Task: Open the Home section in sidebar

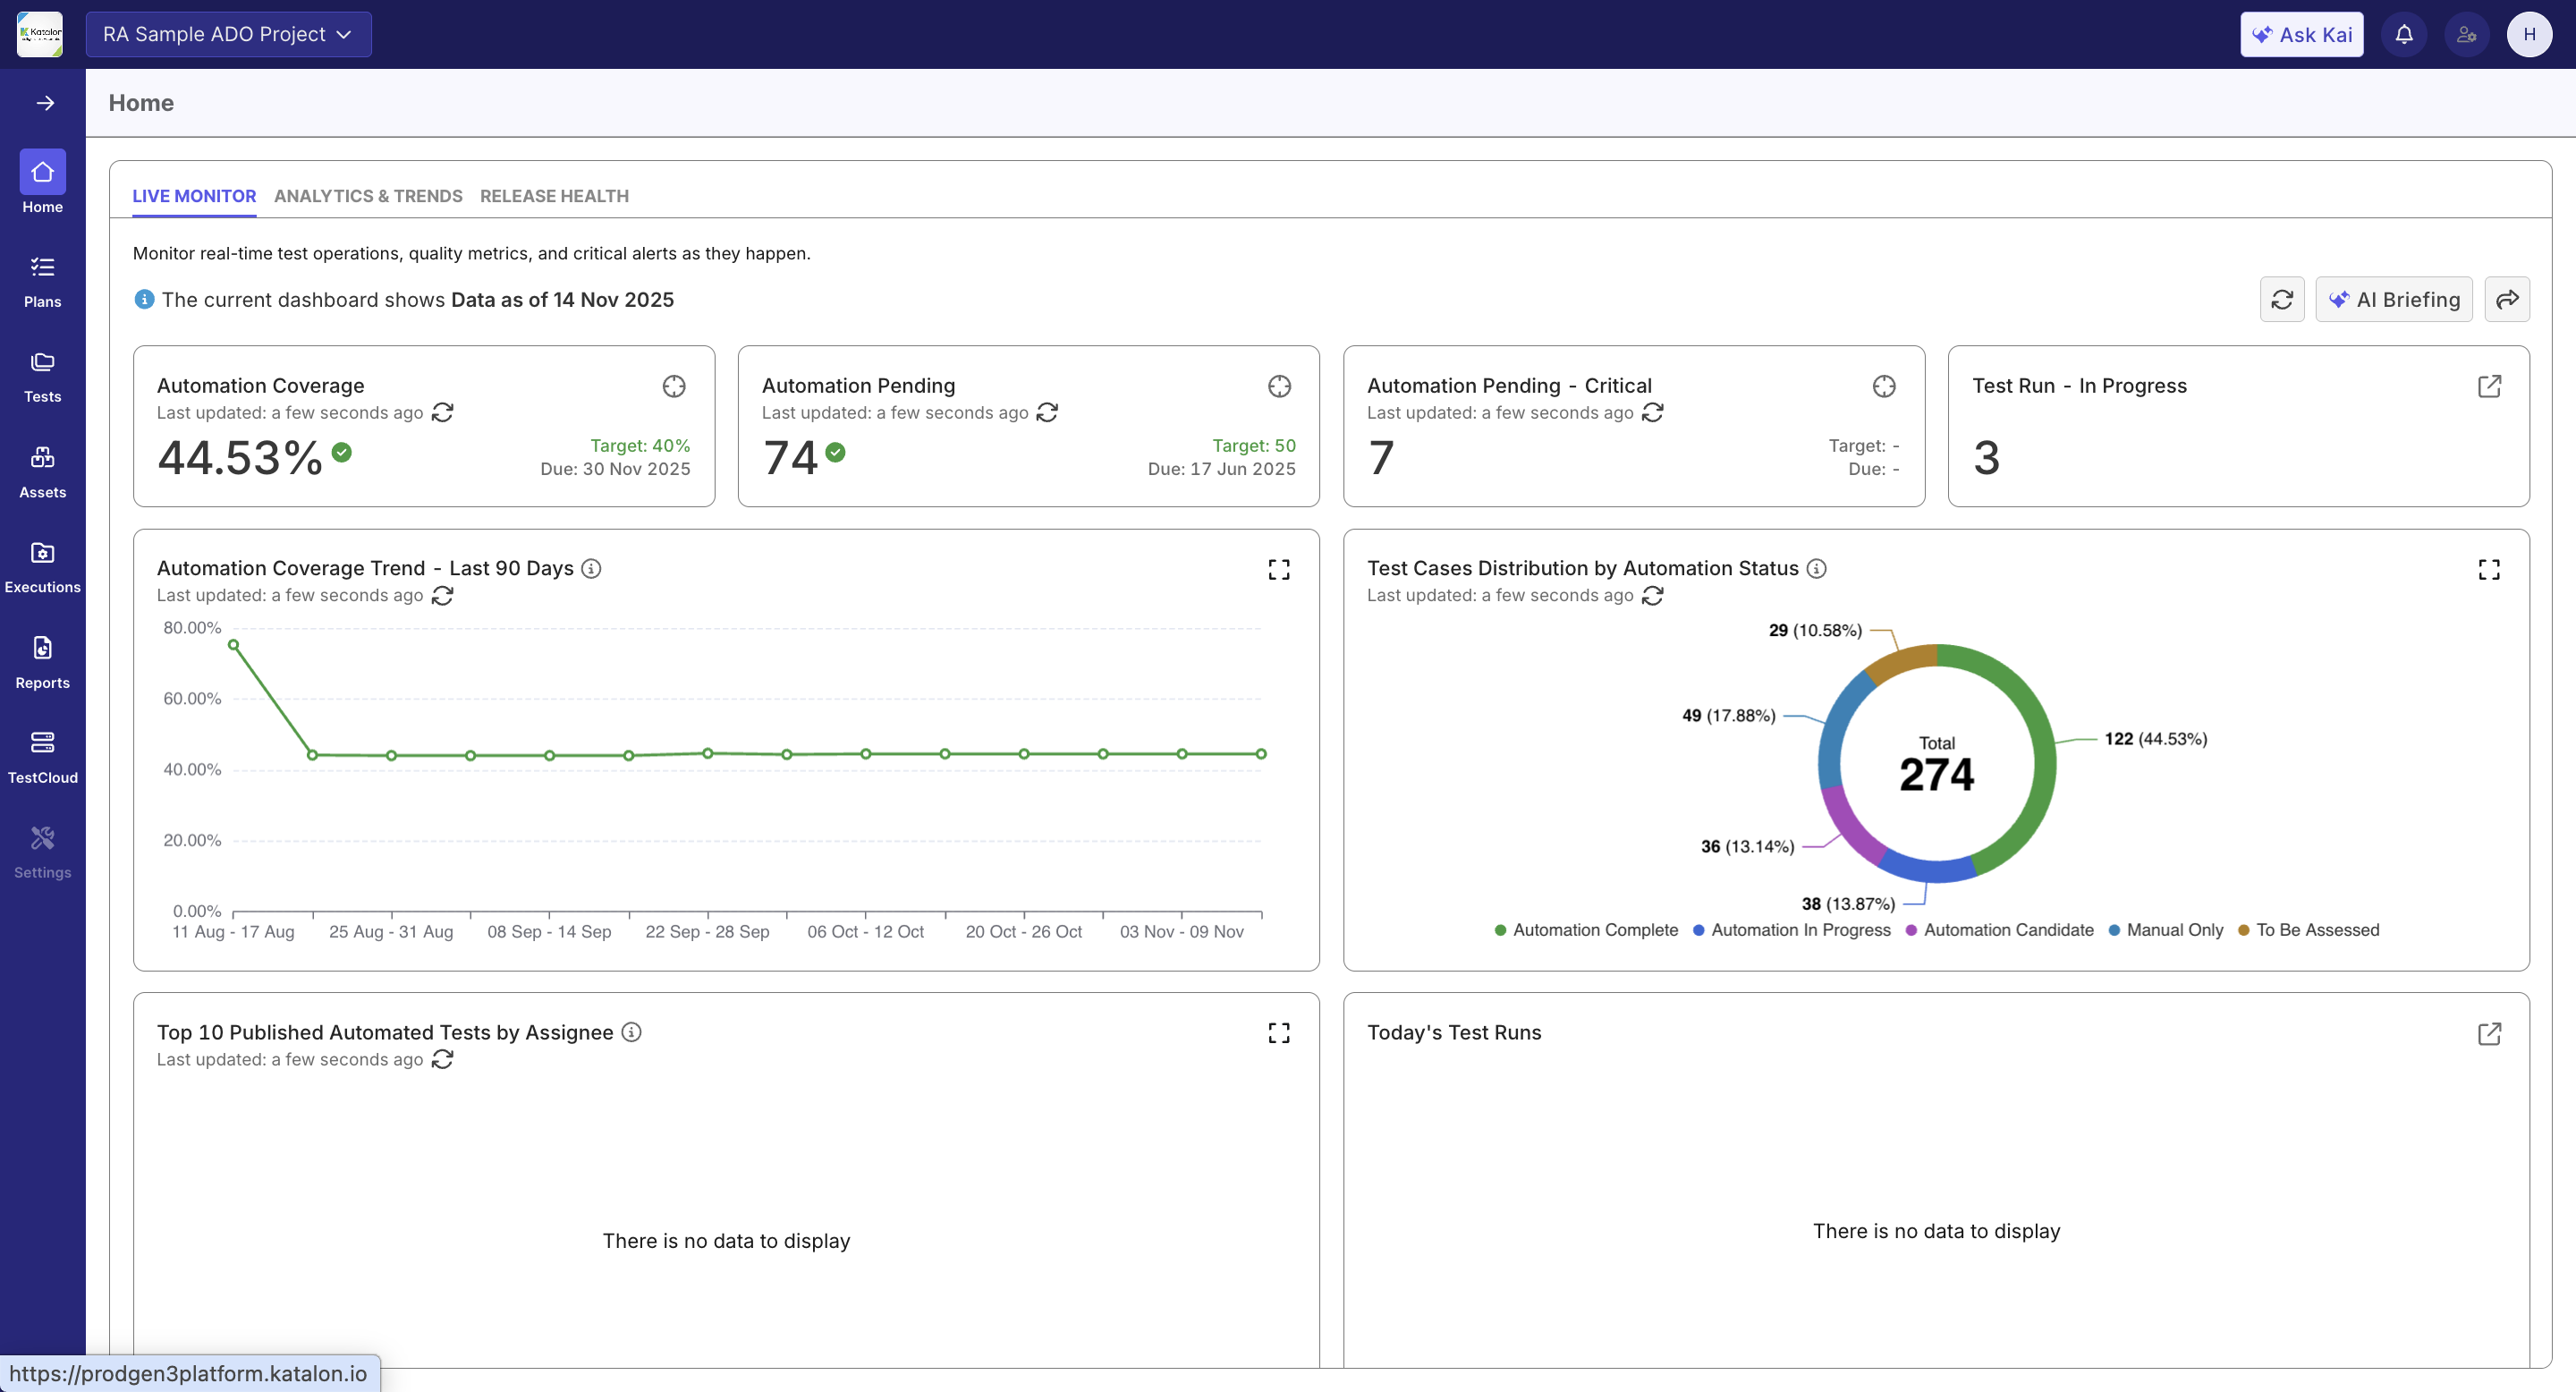Action: [42, 182]
